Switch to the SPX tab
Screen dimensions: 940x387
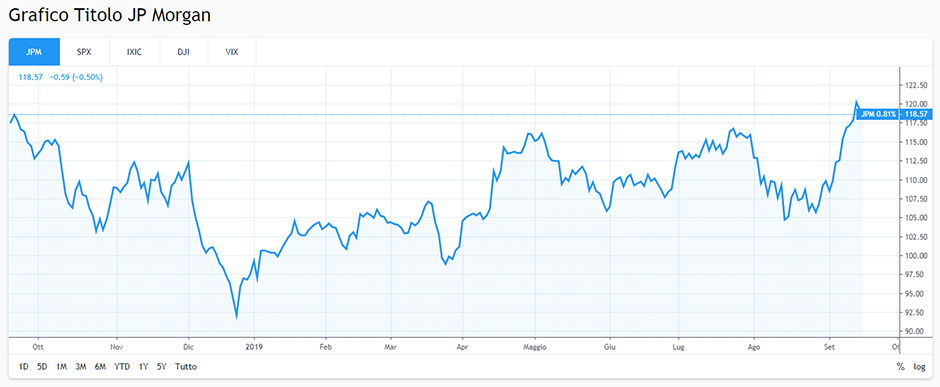[85, 52]
